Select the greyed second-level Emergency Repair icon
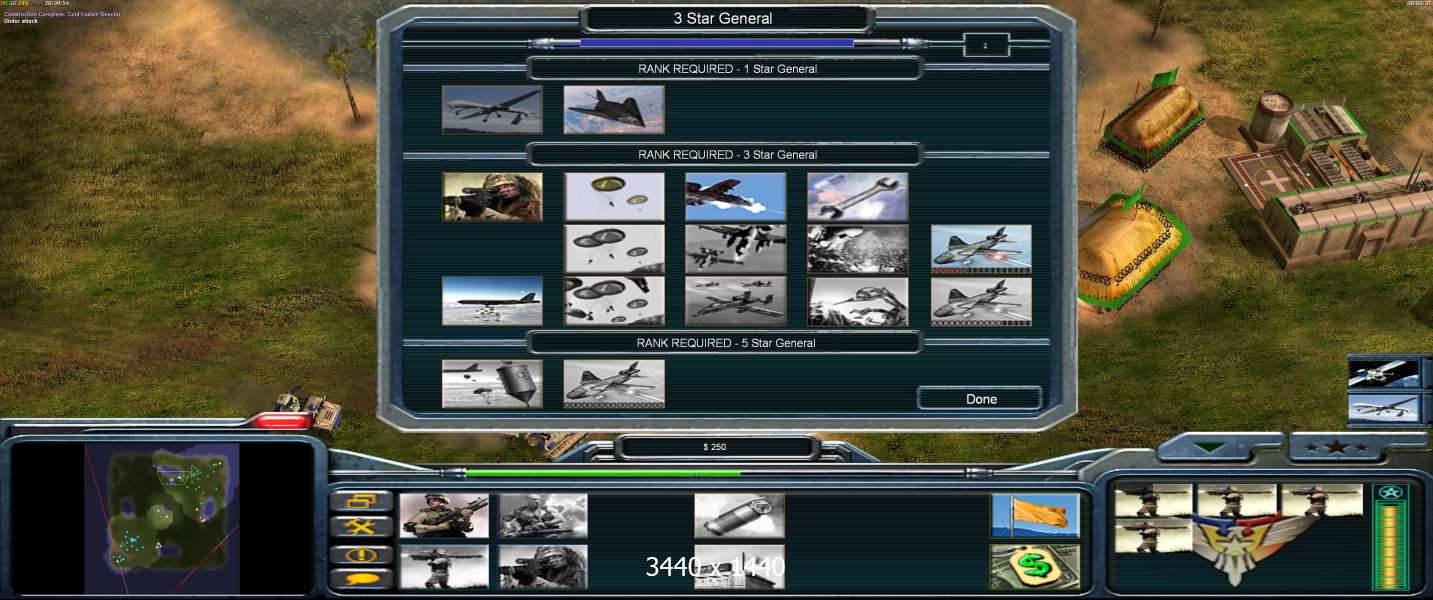1433x600 pixels. click(858, 249)
